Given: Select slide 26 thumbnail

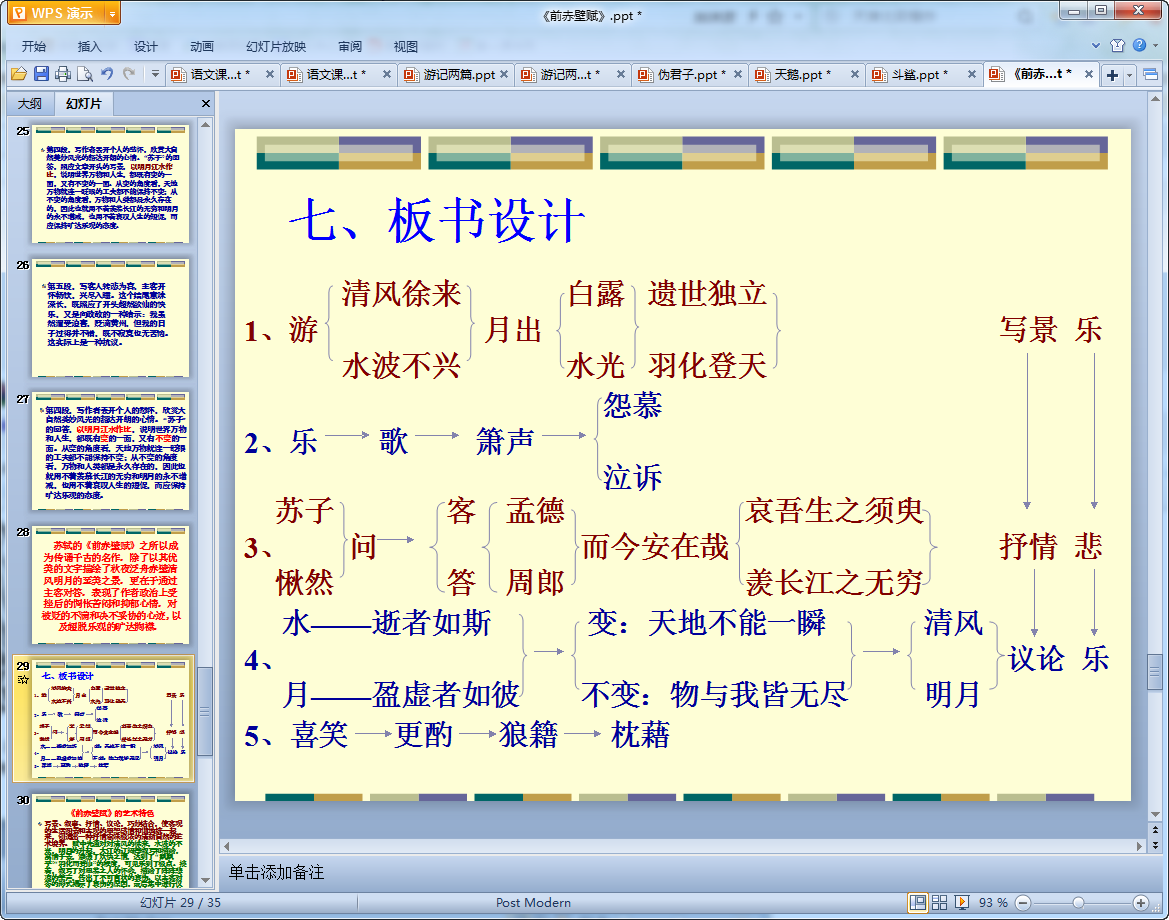Looking at the screenshot, I should (x=110, y=318).
